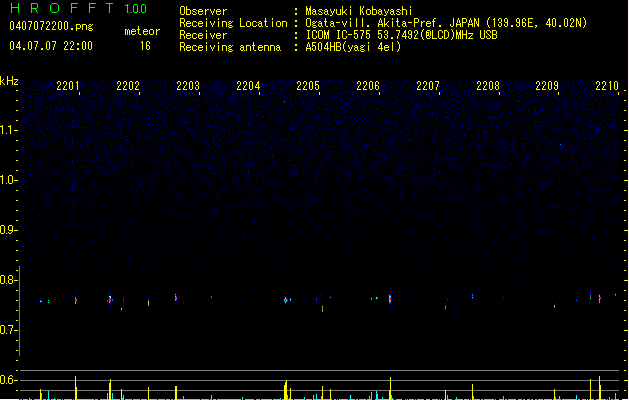Click the 2210 time marker
The height and width of the screenshot is (400, 629).
tap(607, 85)
